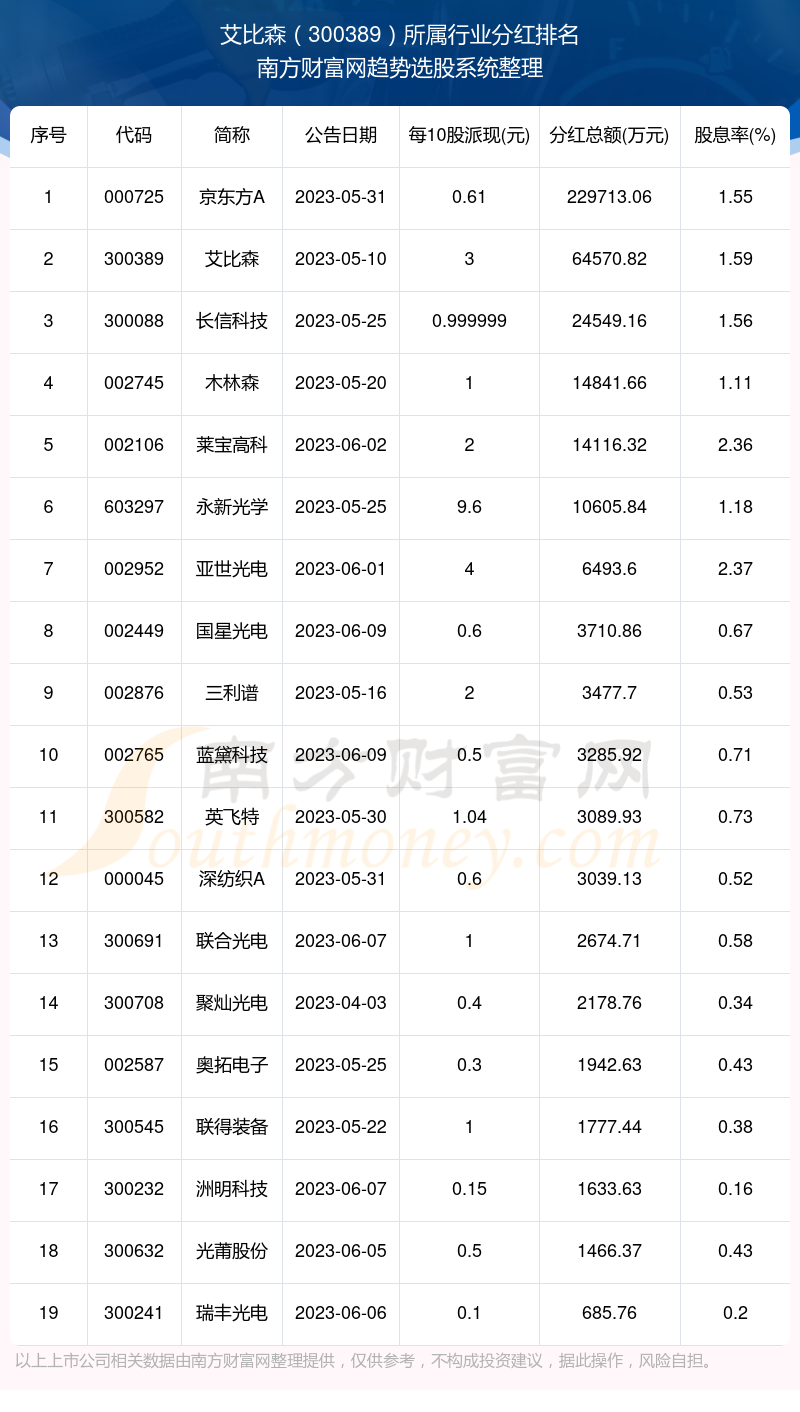
Task: Select the 莱宝高科 stock name
Action: [232, 445]
